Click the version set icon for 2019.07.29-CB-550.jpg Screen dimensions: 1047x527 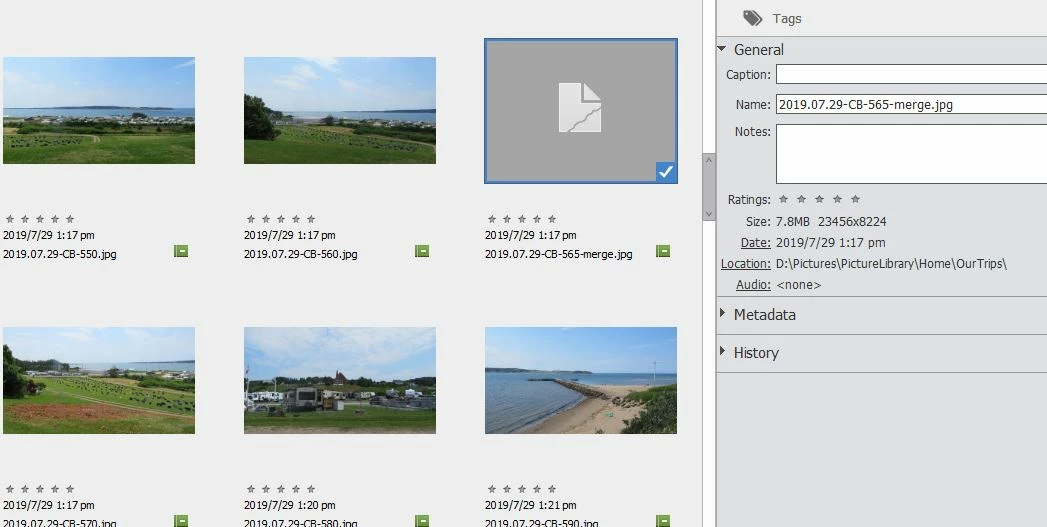point(181,251)
